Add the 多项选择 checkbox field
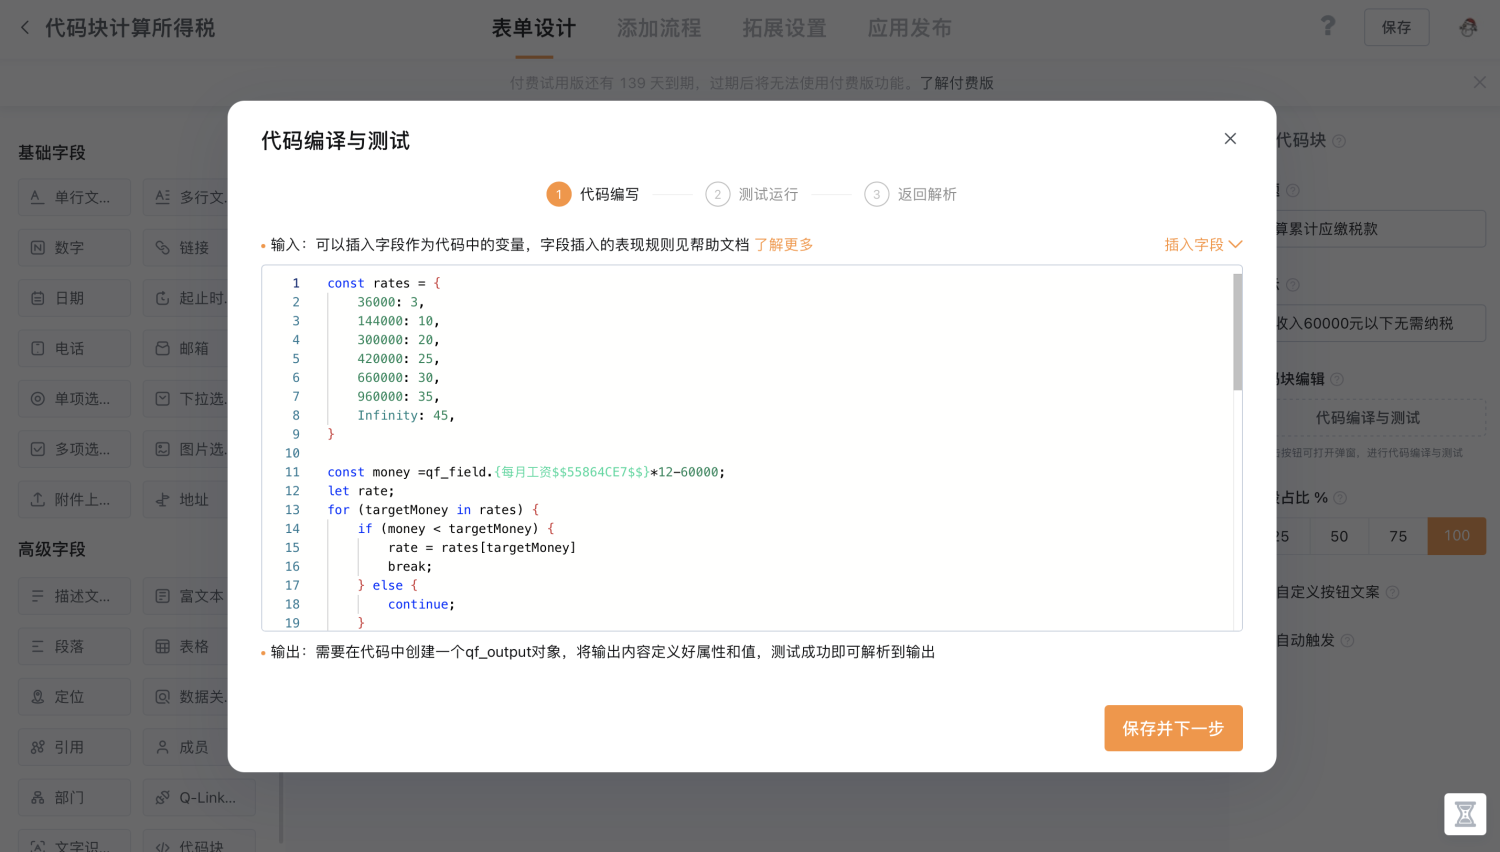This screenshot has height=852, width=1500. point(73,449)
